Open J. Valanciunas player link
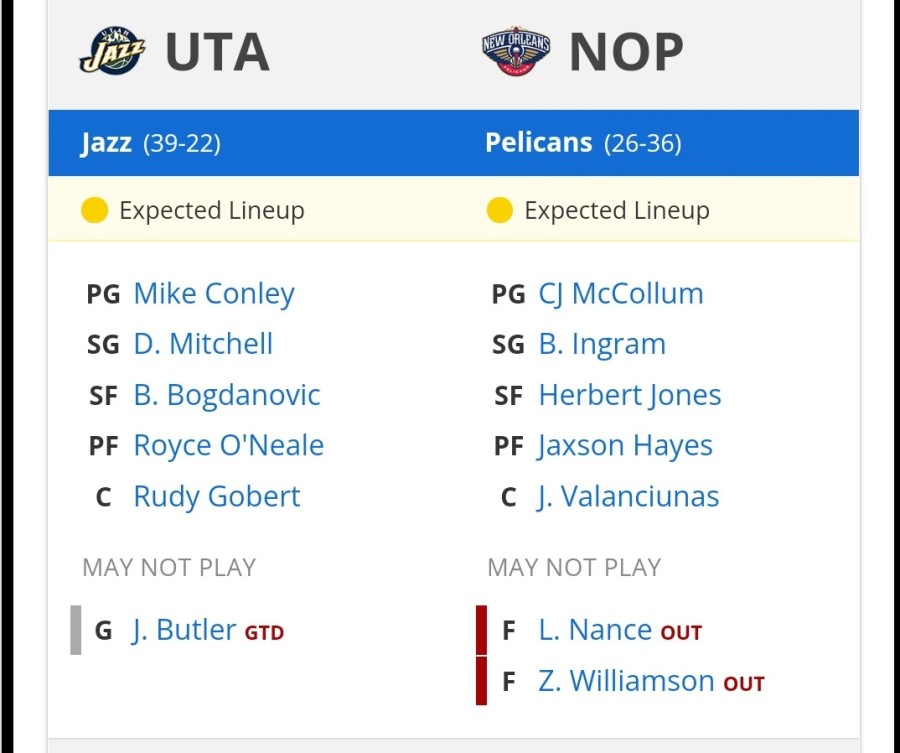 pos(629,496)
